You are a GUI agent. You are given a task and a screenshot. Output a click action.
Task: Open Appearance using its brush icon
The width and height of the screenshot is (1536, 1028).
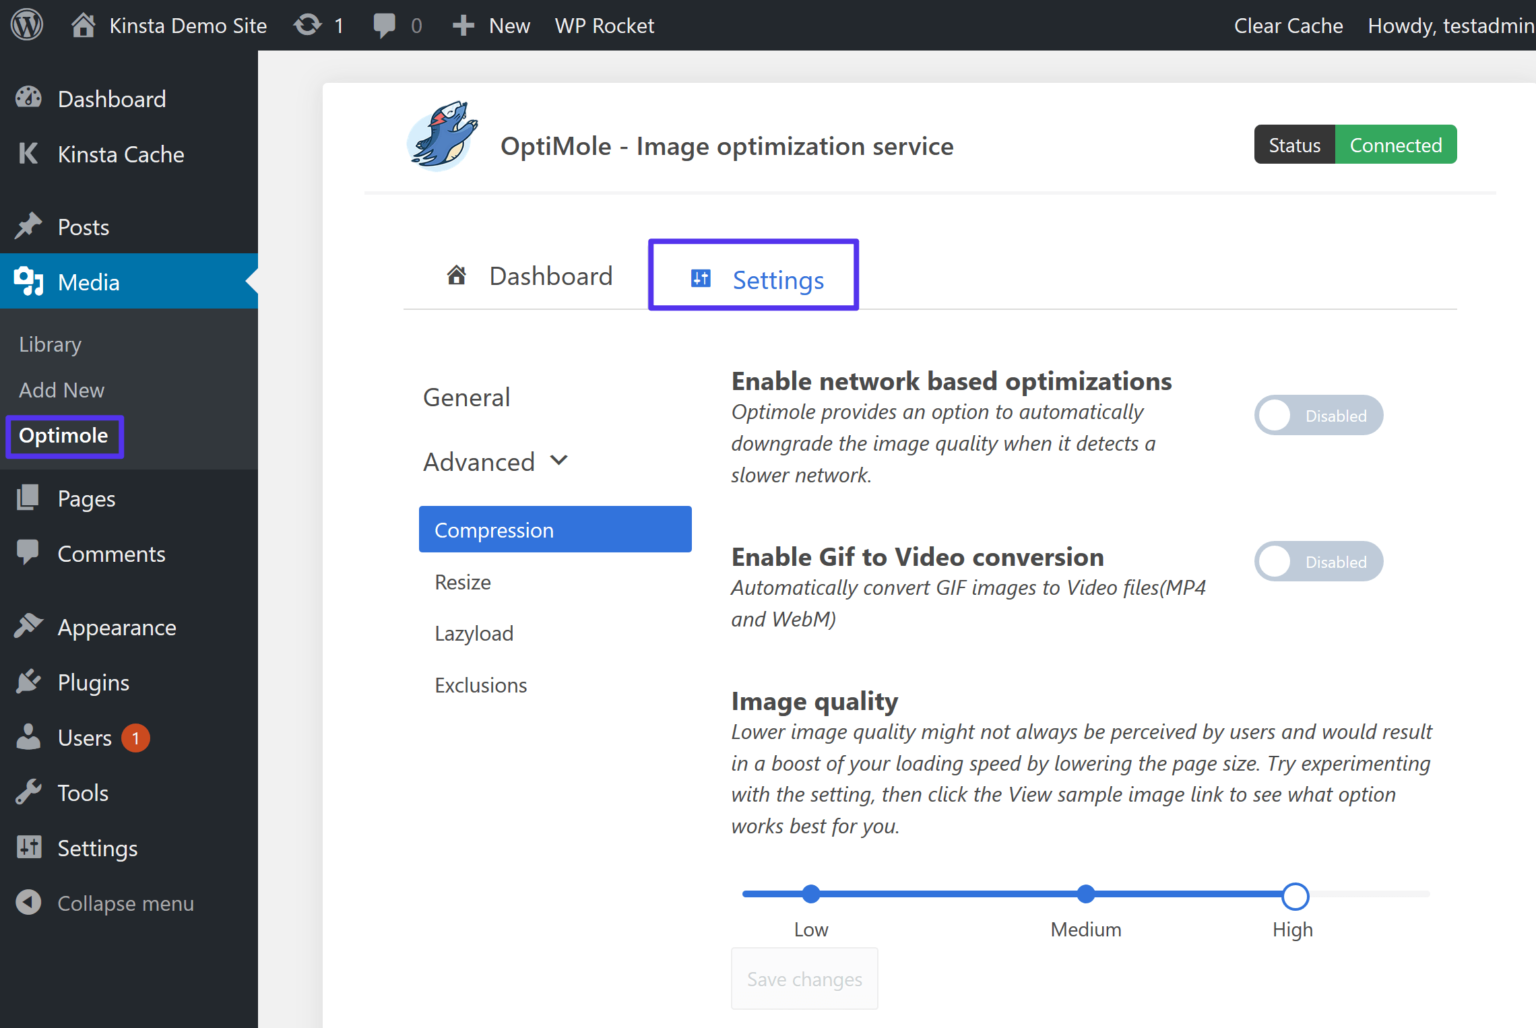pyautogui.click(x=28, y=626)
